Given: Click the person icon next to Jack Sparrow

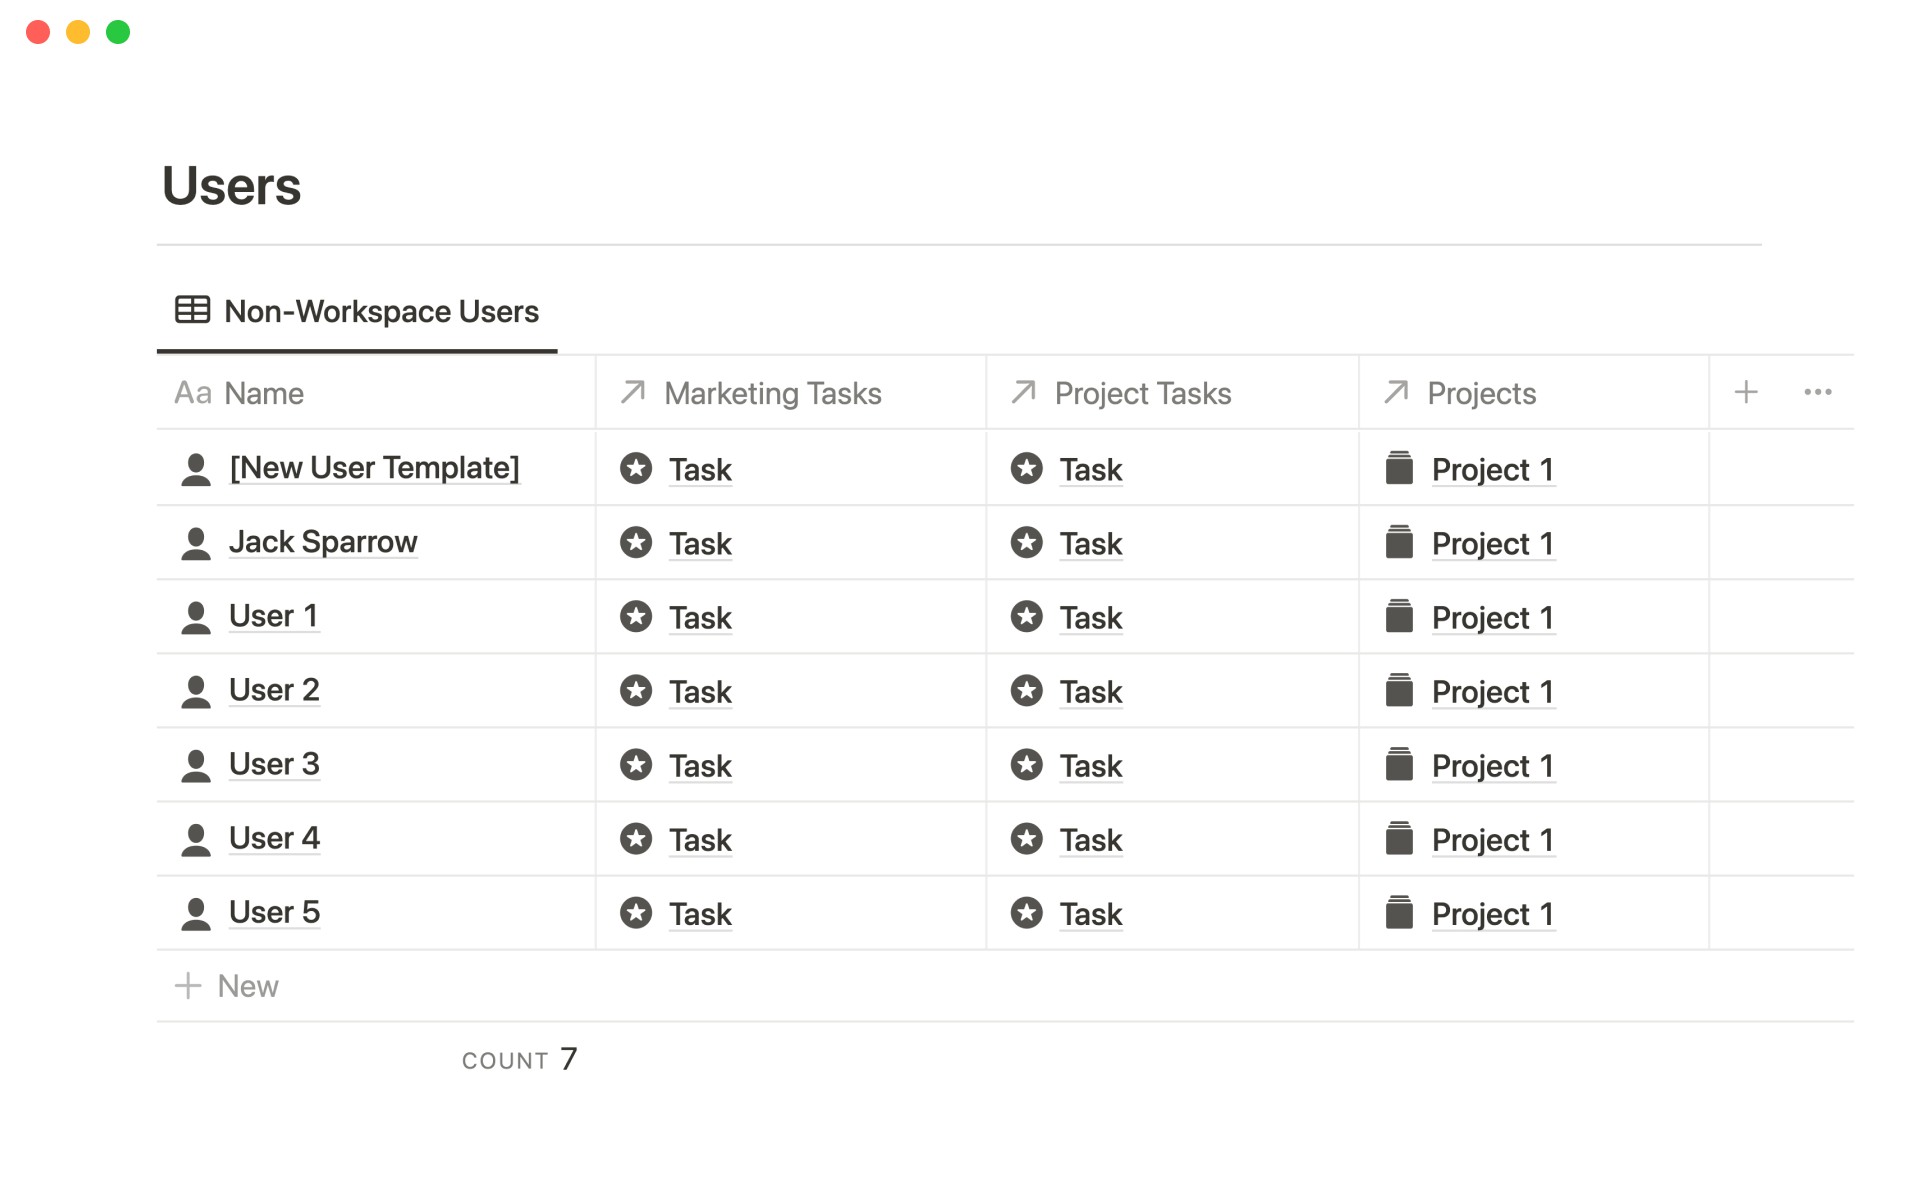Looking at the screenshot, I should pyautogui.click(x=196, y=541).
